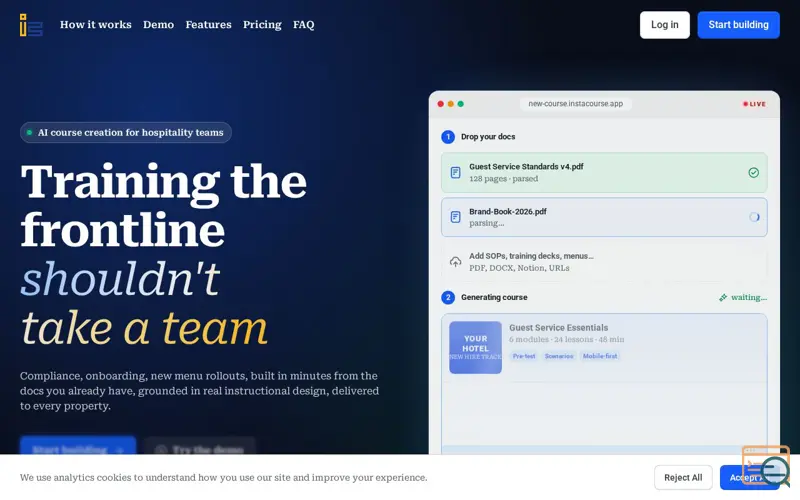This screenshot has height=500, width=800.
Task: Click the sparkle icon next to waiting
Action: [x=723, y=297]
